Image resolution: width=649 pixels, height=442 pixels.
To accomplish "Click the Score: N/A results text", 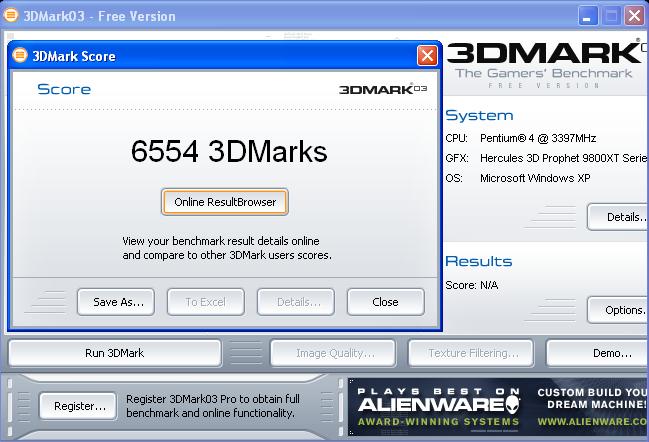I will click(x=471, y=285).
